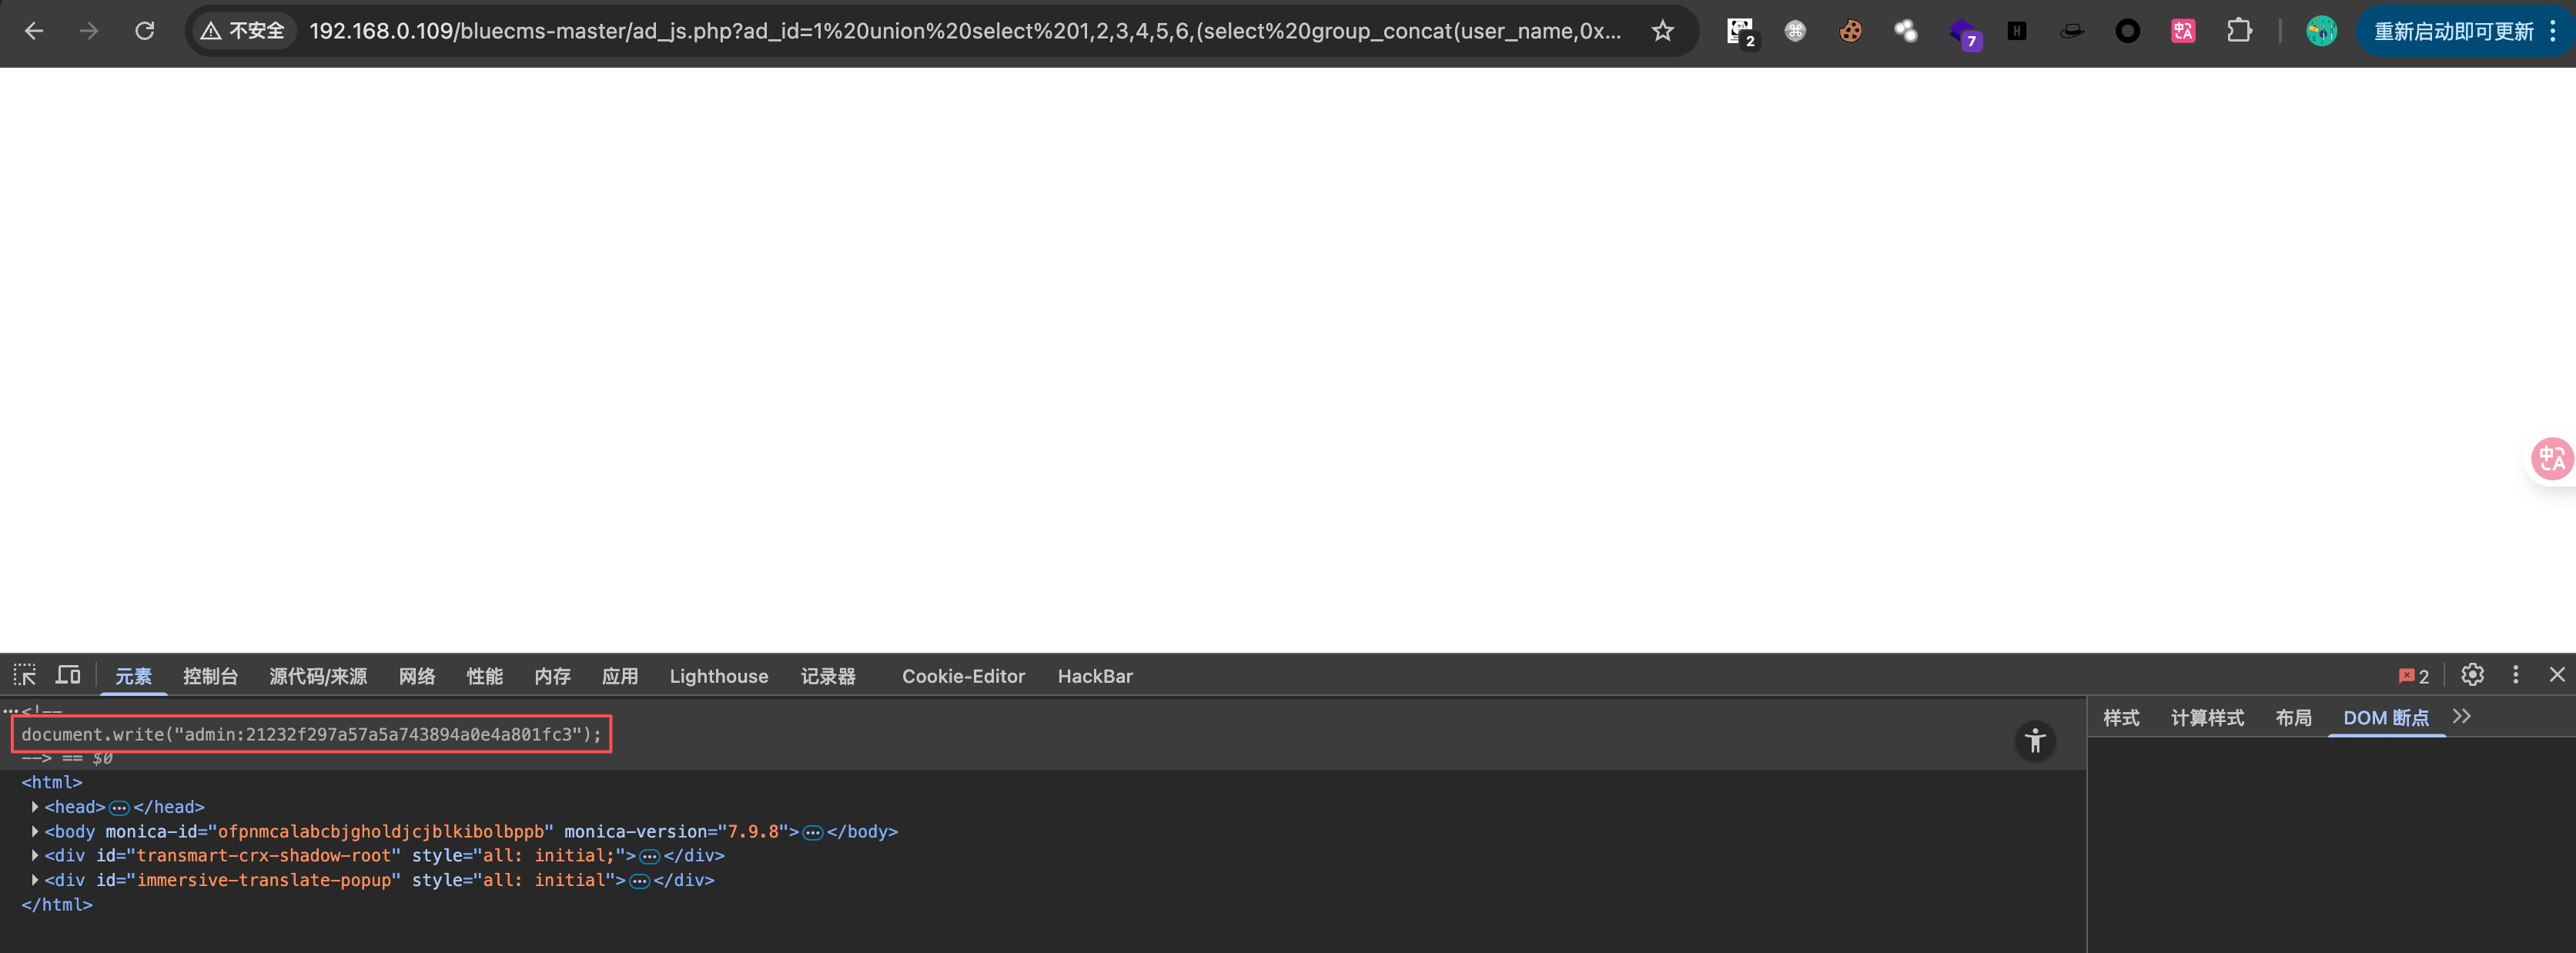Open DevTools settings gear
Screen dimensions: 2576x953
[x=2472, y=675]
